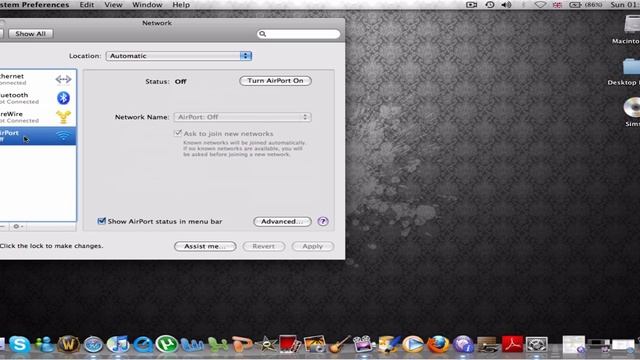The width and height of the screenshot is (640, 360).
Task: Open the Location Automatic dropdown
Action: coord(179,56)
